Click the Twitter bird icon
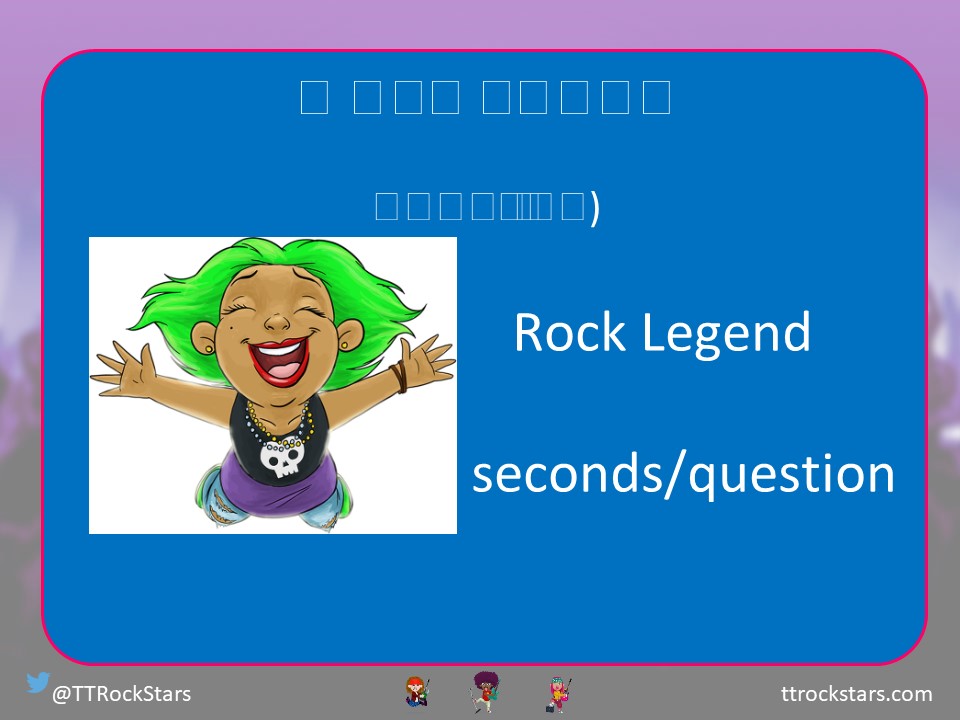Viewport: 960px width, 720px height. (x=37, y=682)
